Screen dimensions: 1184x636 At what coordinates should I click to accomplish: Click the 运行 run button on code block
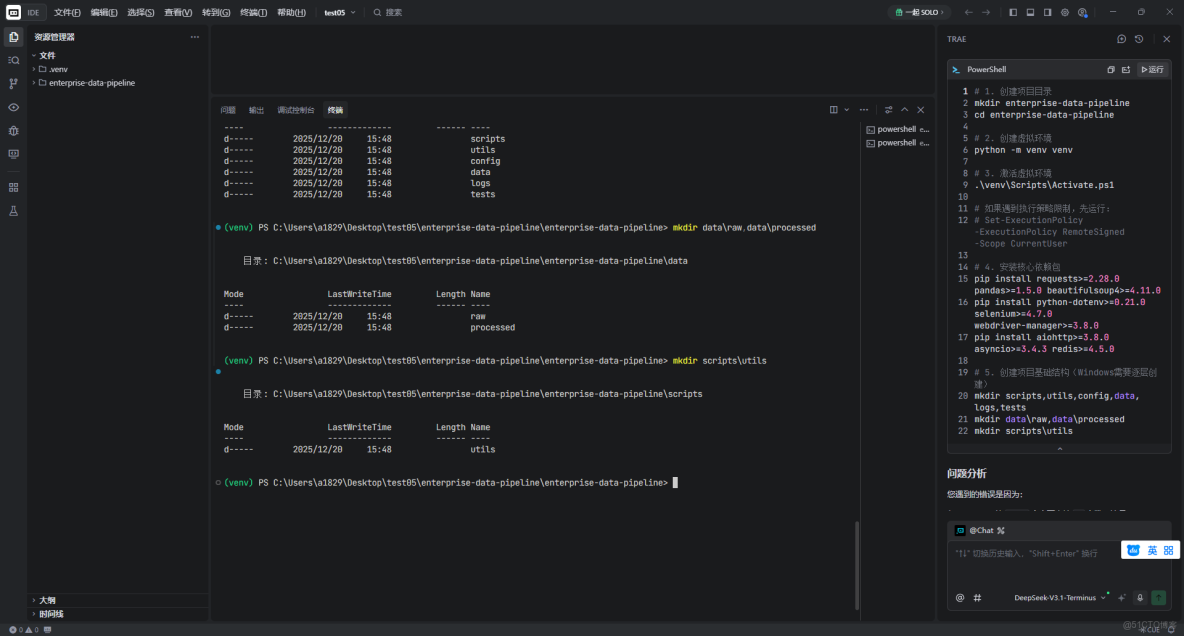point(1152,70)
